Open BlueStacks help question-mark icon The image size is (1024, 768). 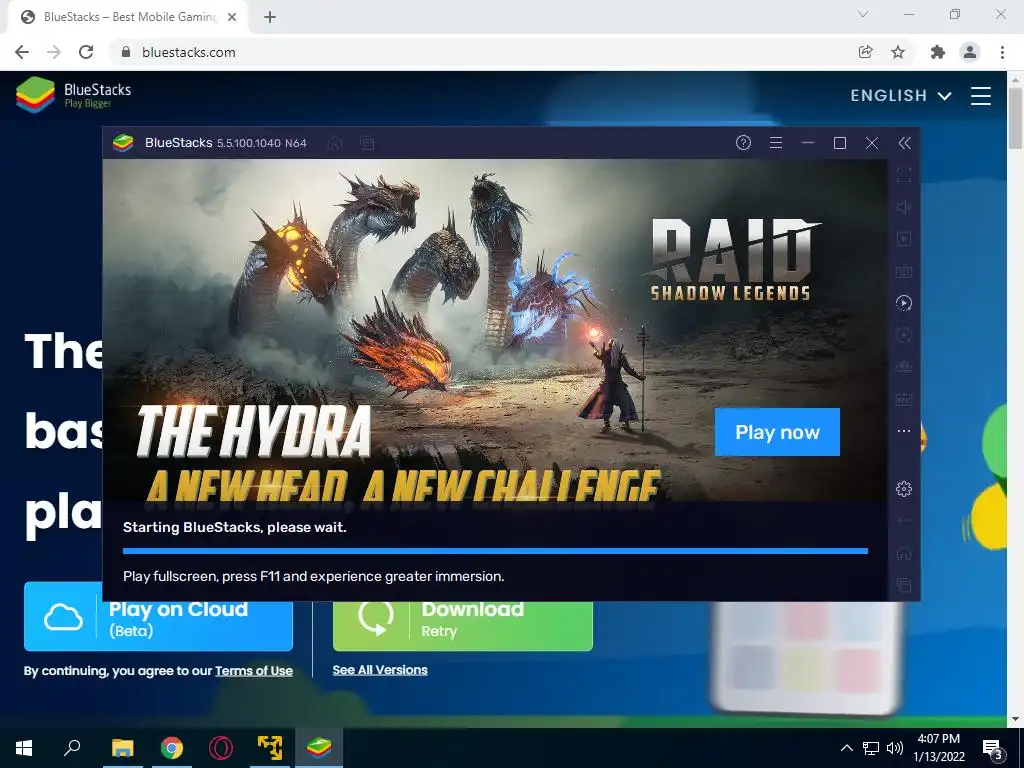click(x=743, y=142)
